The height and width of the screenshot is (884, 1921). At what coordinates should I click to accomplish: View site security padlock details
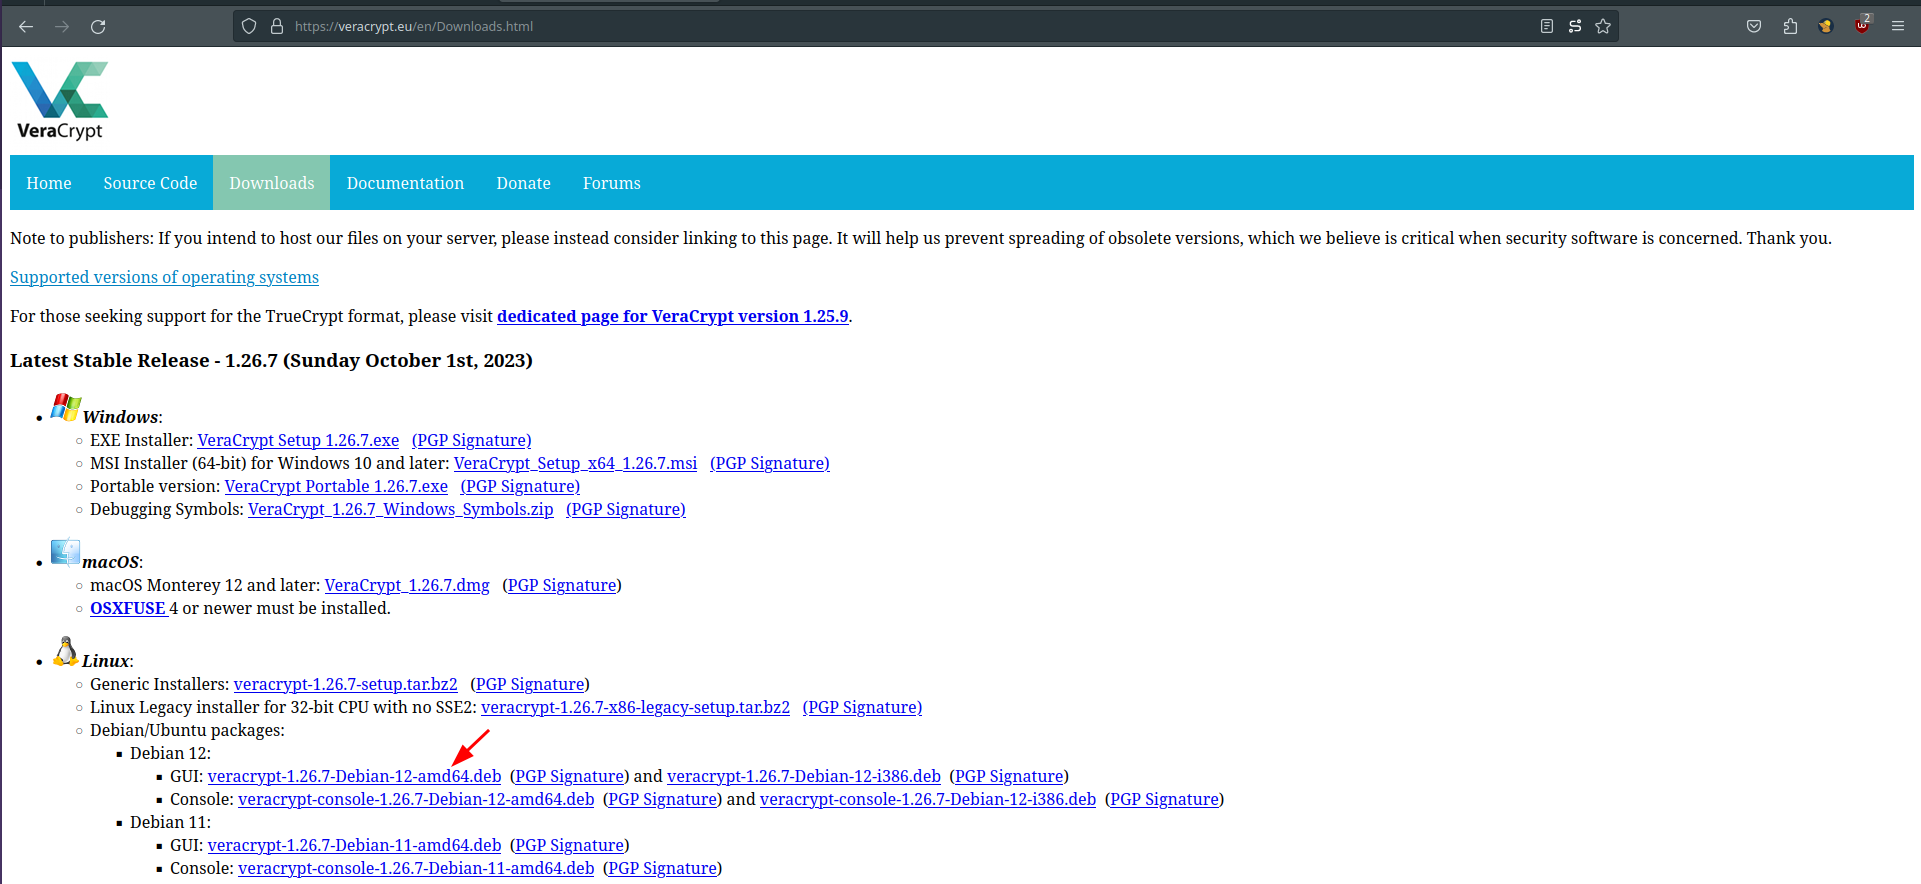(277, 26)
